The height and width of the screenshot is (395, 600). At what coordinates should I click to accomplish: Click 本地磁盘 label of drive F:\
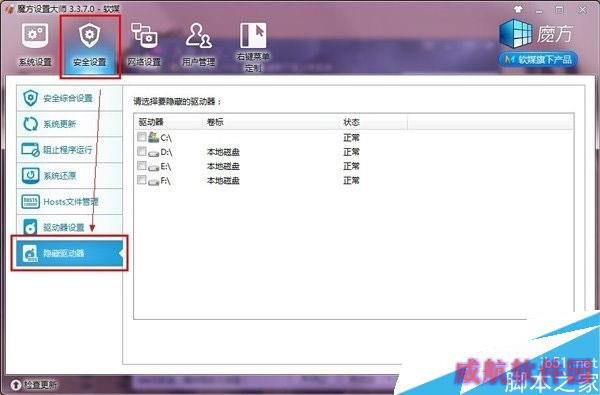223,180
